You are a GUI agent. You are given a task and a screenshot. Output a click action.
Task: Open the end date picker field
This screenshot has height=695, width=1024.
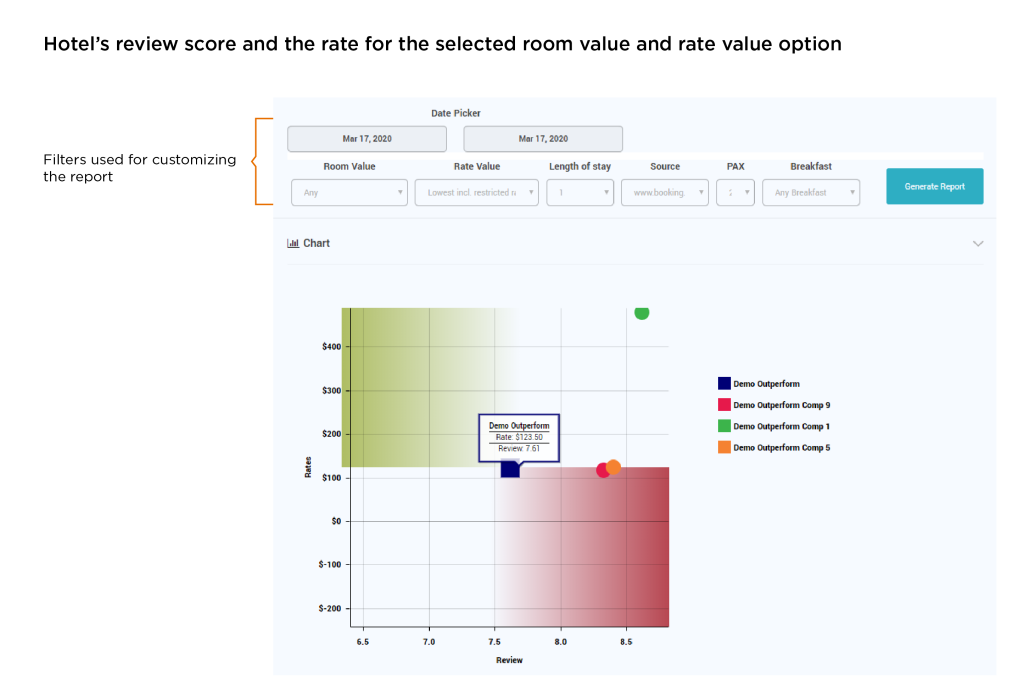[543, 138]
